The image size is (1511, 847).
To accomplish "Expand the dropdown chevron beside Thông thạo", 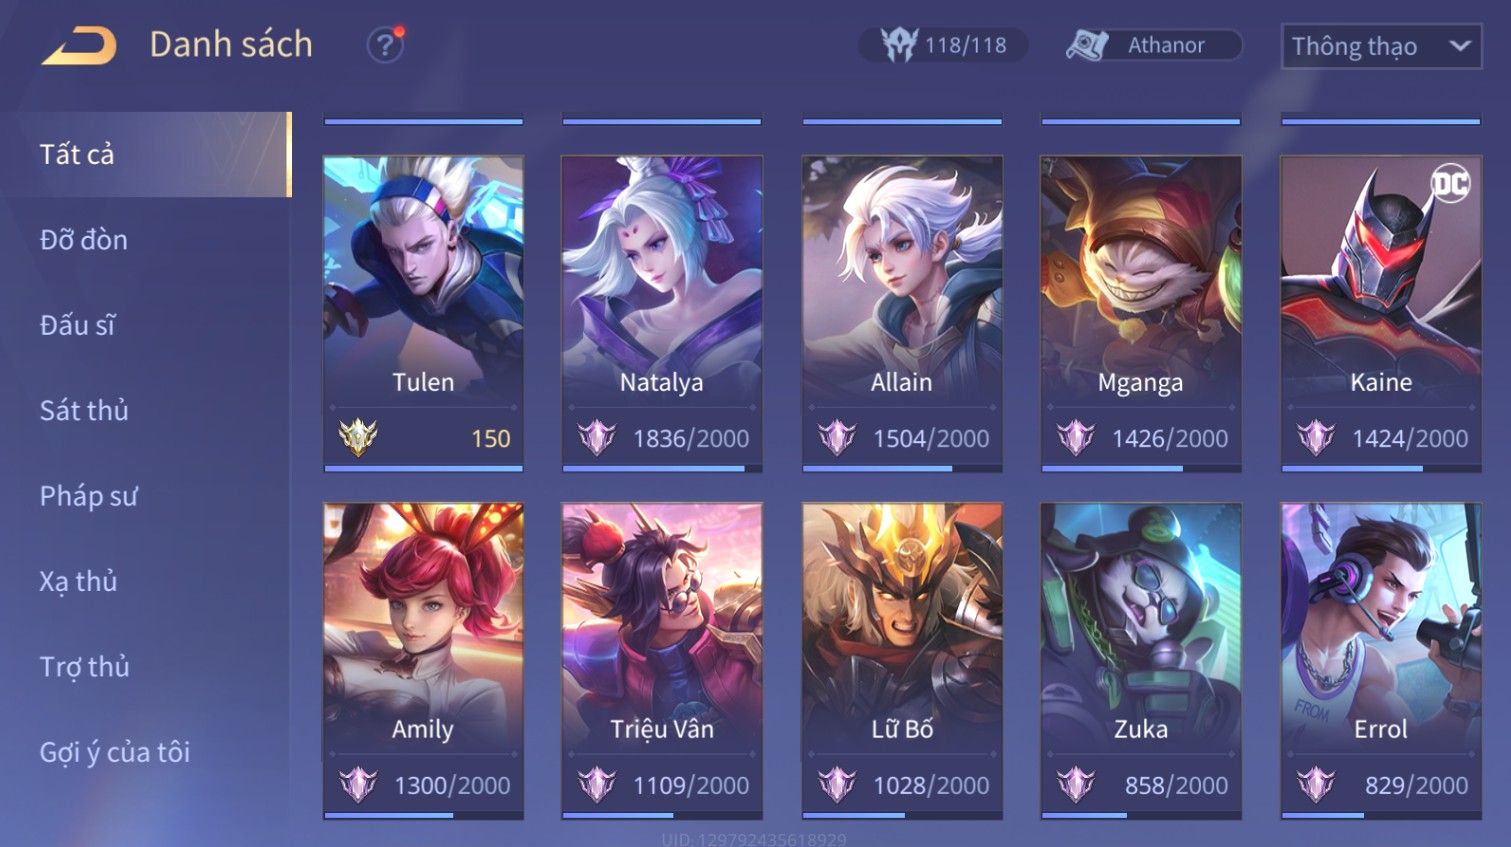I will pyautogui.click(x=1459, y=46).
